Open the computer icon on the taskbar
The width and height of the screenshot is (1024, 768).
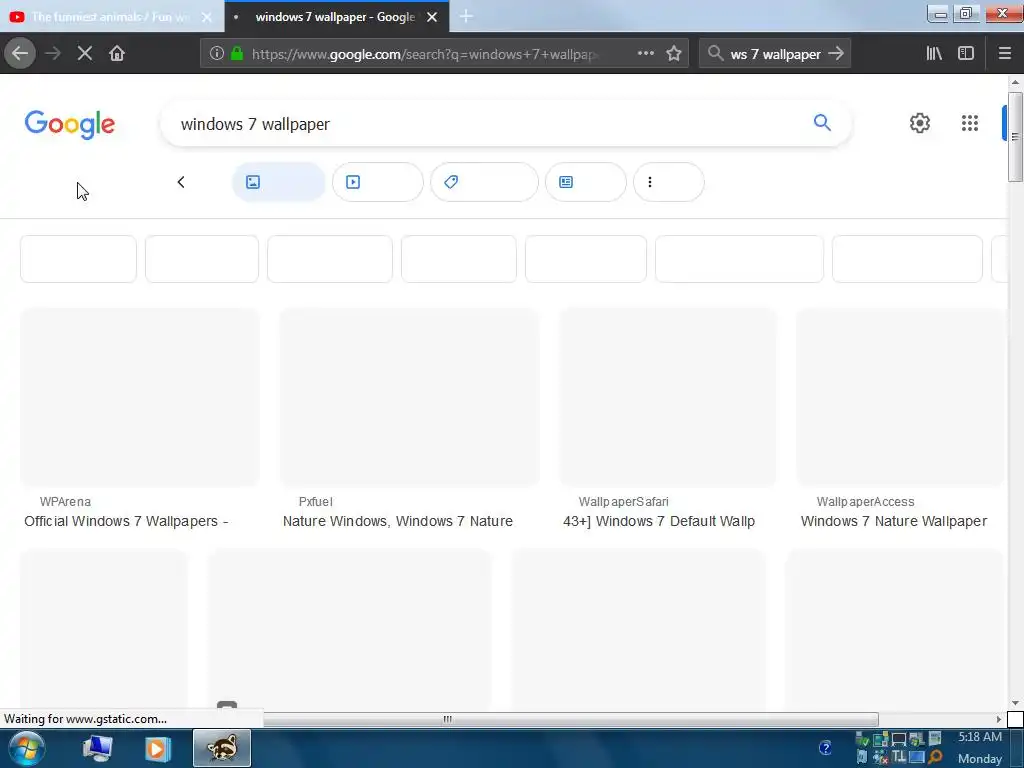[x=97, y=748]
